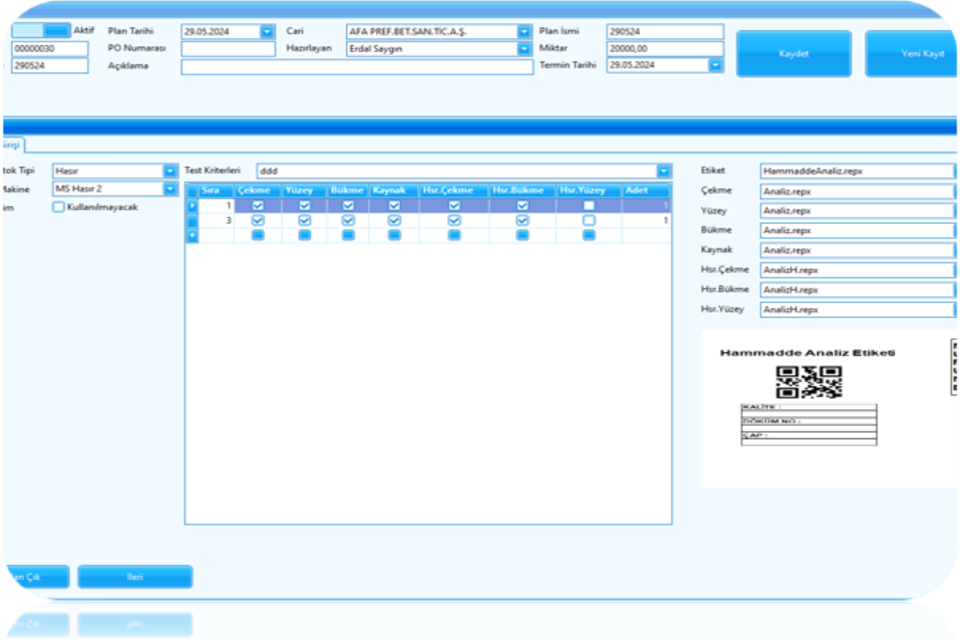Open the Plan Tarihi date picker dropdown
The width and height of the screenshot is (960, 640).
(x=267, y=31)
